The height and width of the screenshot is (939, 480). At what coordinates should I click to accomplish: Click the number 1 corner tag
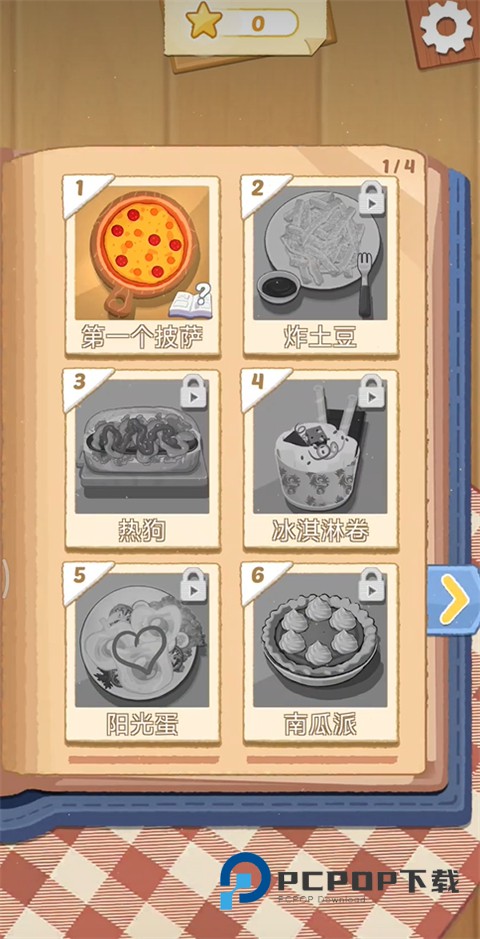[x=79, y=189]
